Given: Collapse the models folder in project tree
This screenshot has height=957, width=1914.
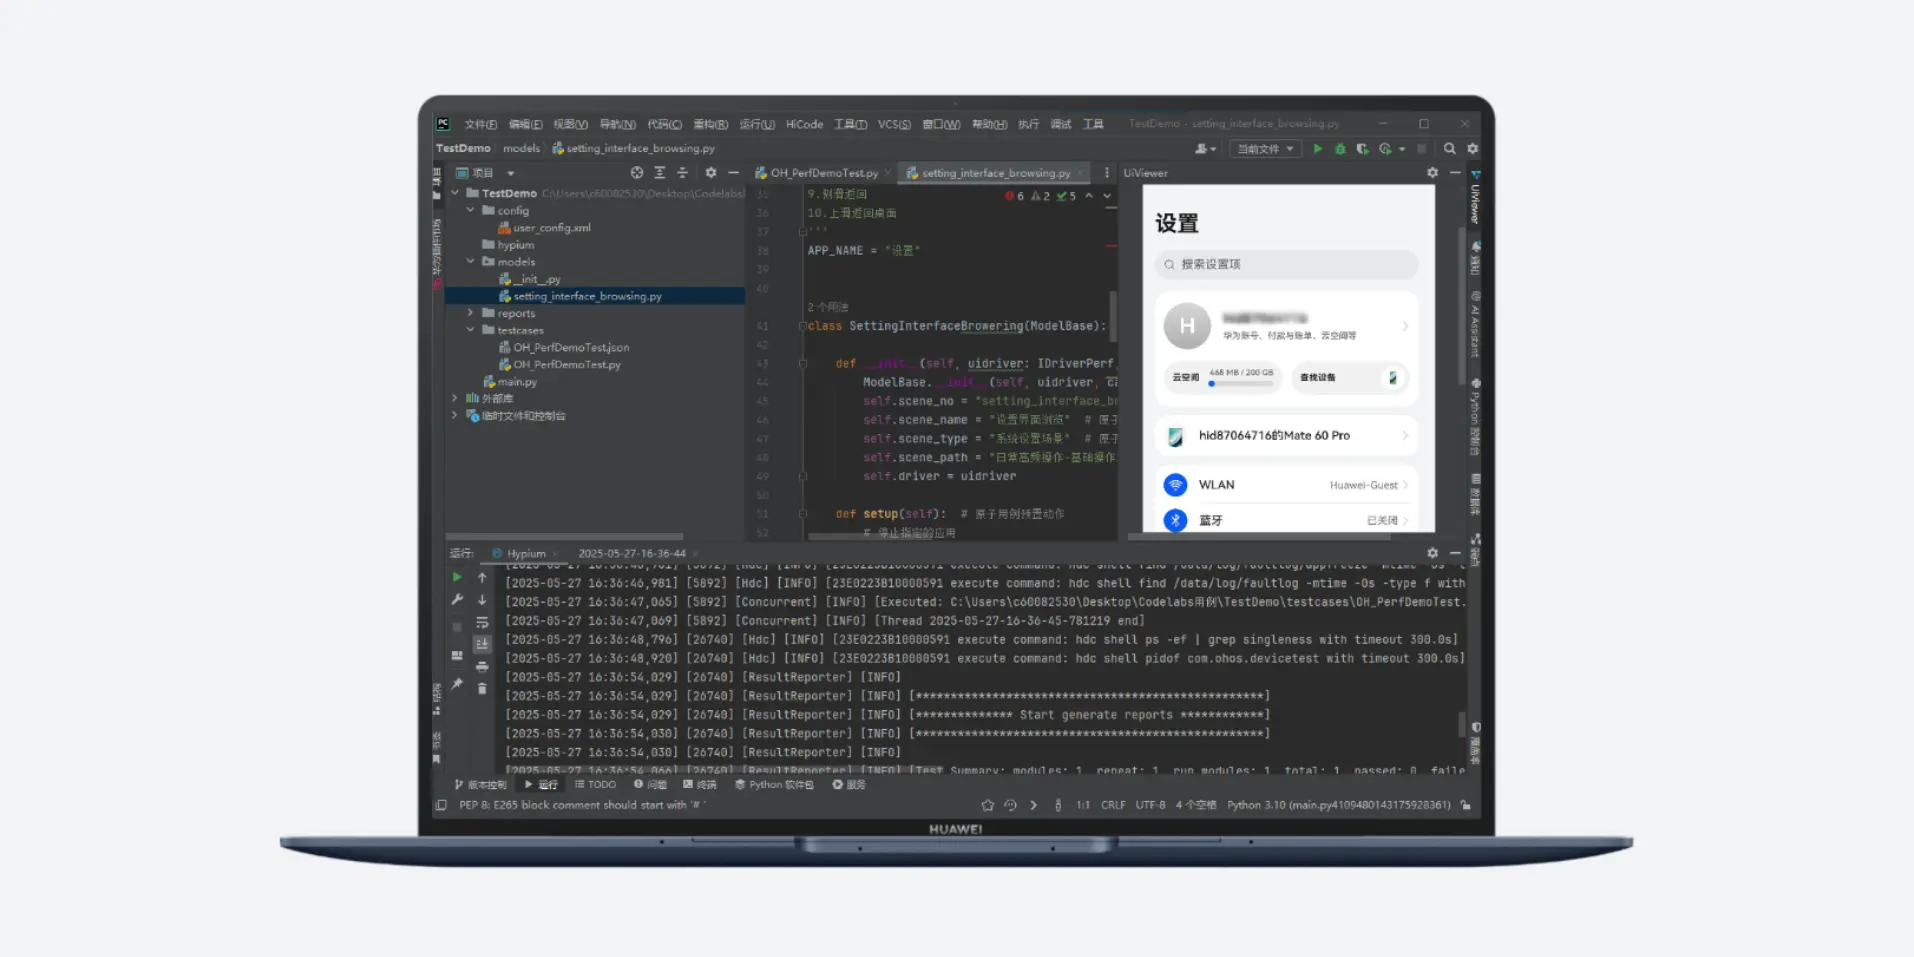Looking at the screenshot, I should (x=471, y=262).
